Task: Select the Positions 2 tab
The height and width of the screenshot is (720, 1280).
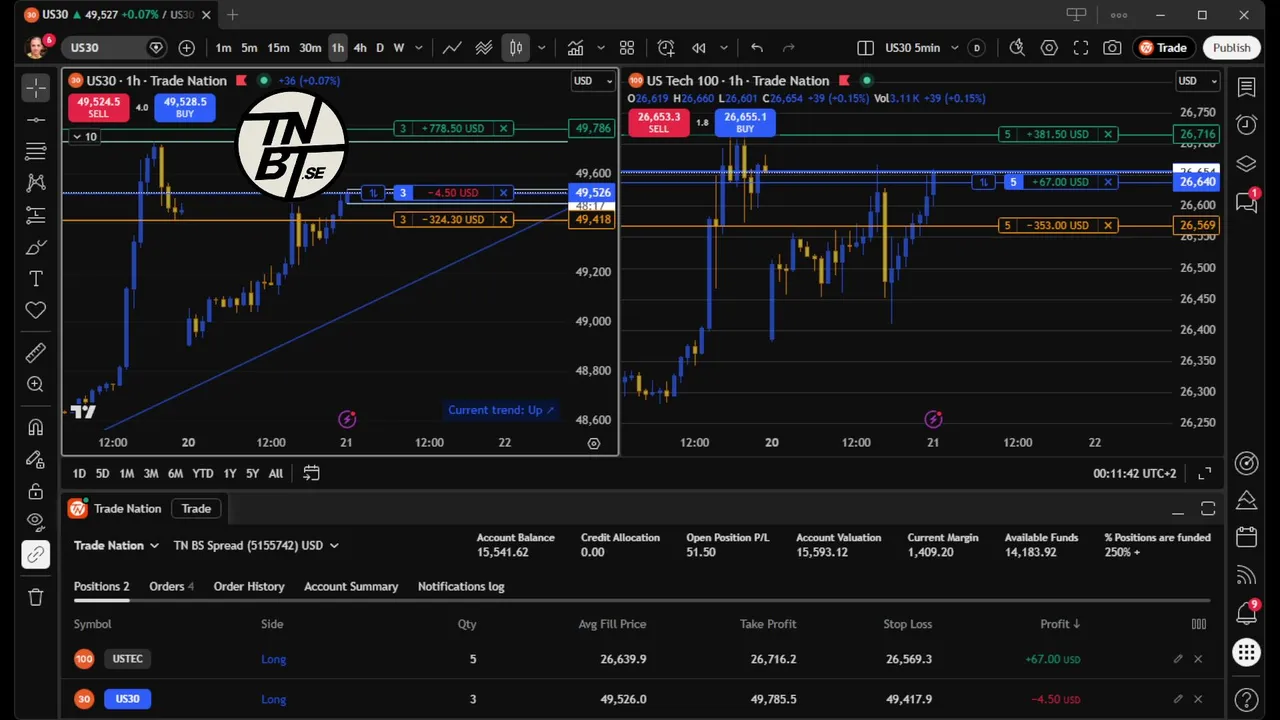Action: [101, 586]
